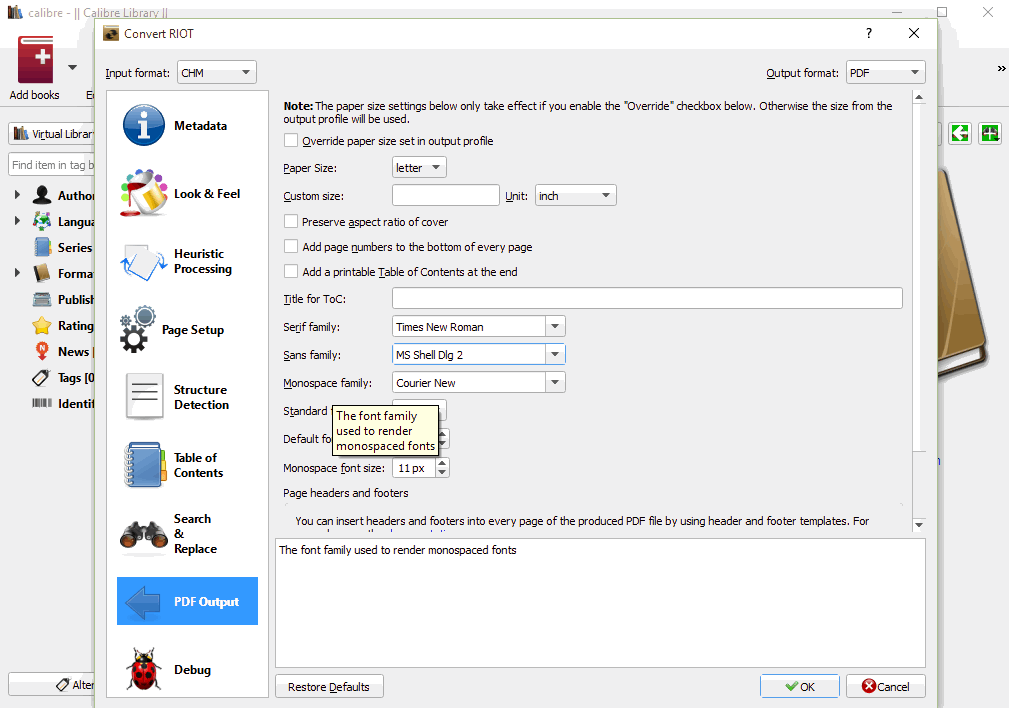Click the Cancel button
The height and width of the screenshot is (708, 1009).
(885, 687)
